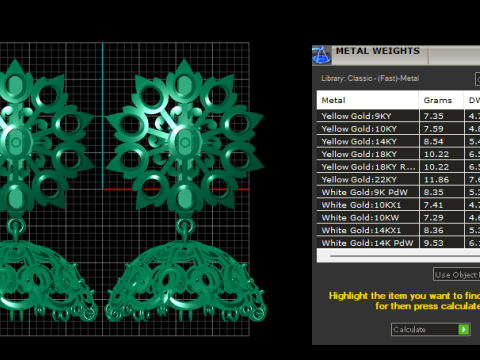
Task: Select the White Gold:10KX1 row
Action: pos(398,205)
